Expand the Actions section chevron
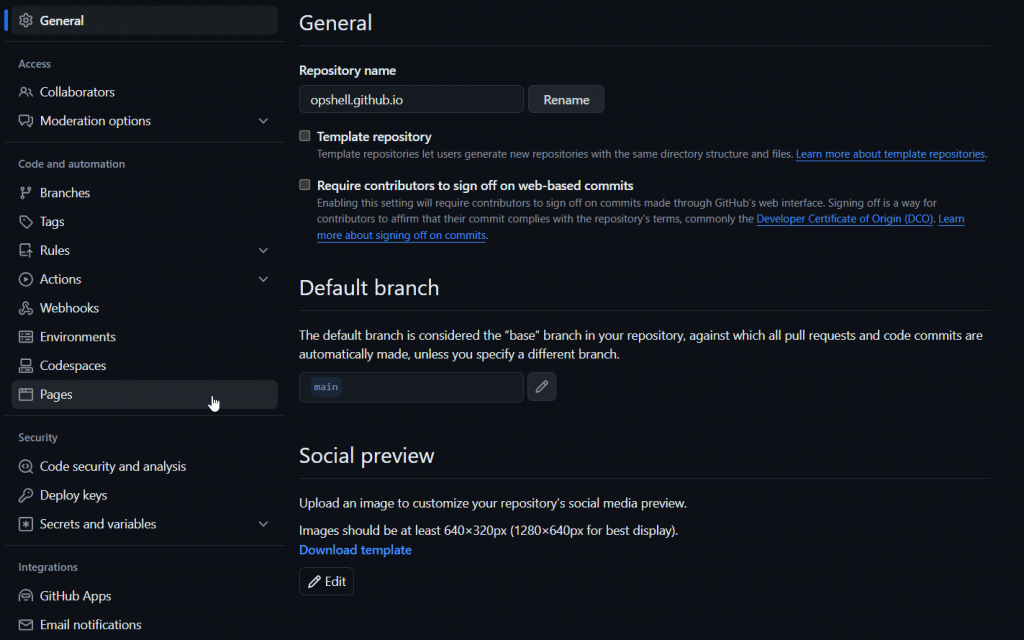 coord(263,279)
